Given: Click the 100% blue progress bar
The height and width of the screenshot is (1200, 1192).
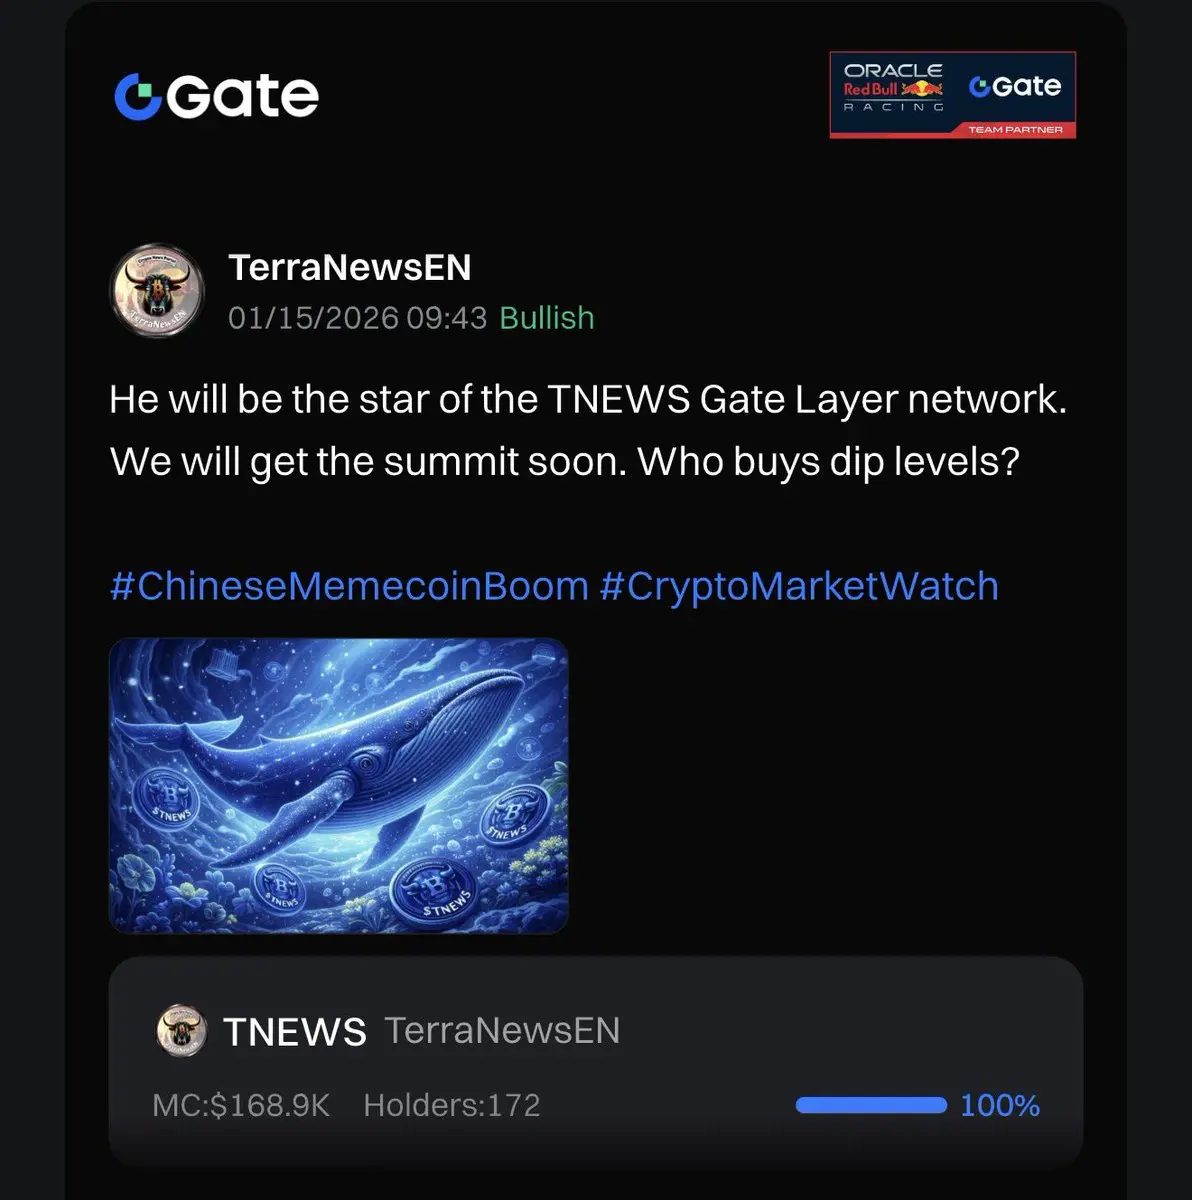Looking at the screenshot, I should [x=871, y=1105].
